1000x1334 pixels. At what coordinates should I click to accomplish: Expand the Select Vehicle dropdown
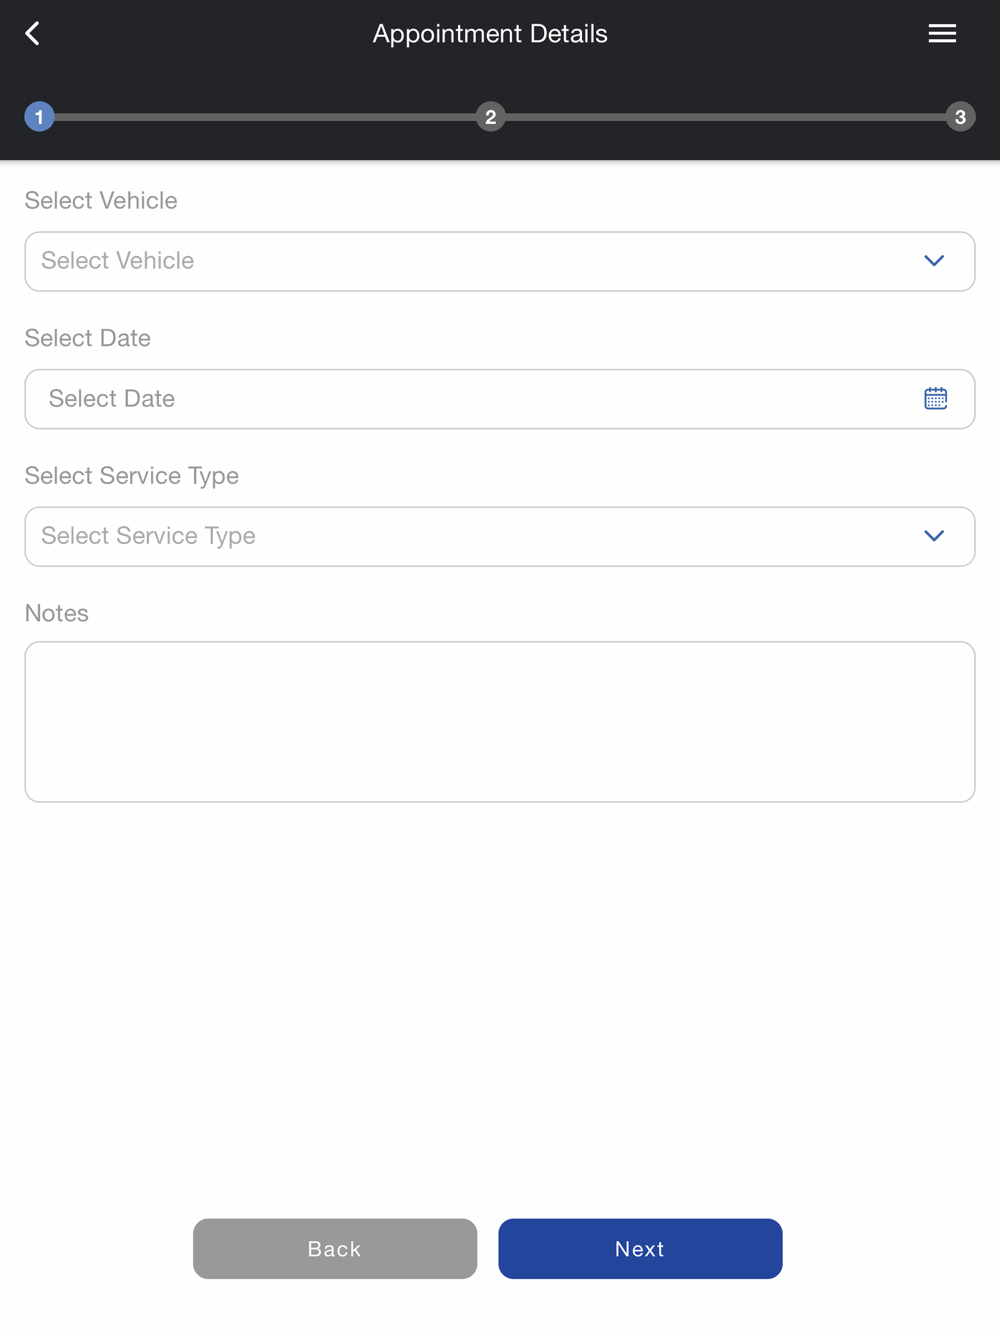click(500, 261)
